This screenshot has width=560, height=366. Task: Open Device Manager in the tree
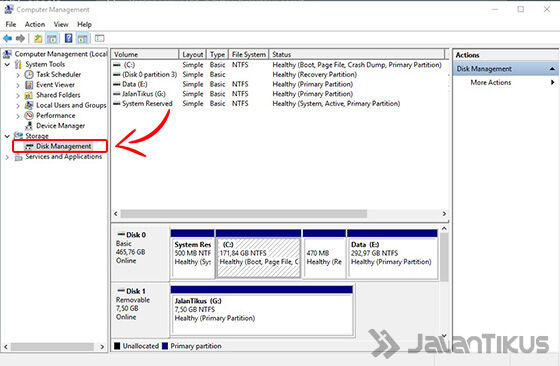click(x=60, y=126)
